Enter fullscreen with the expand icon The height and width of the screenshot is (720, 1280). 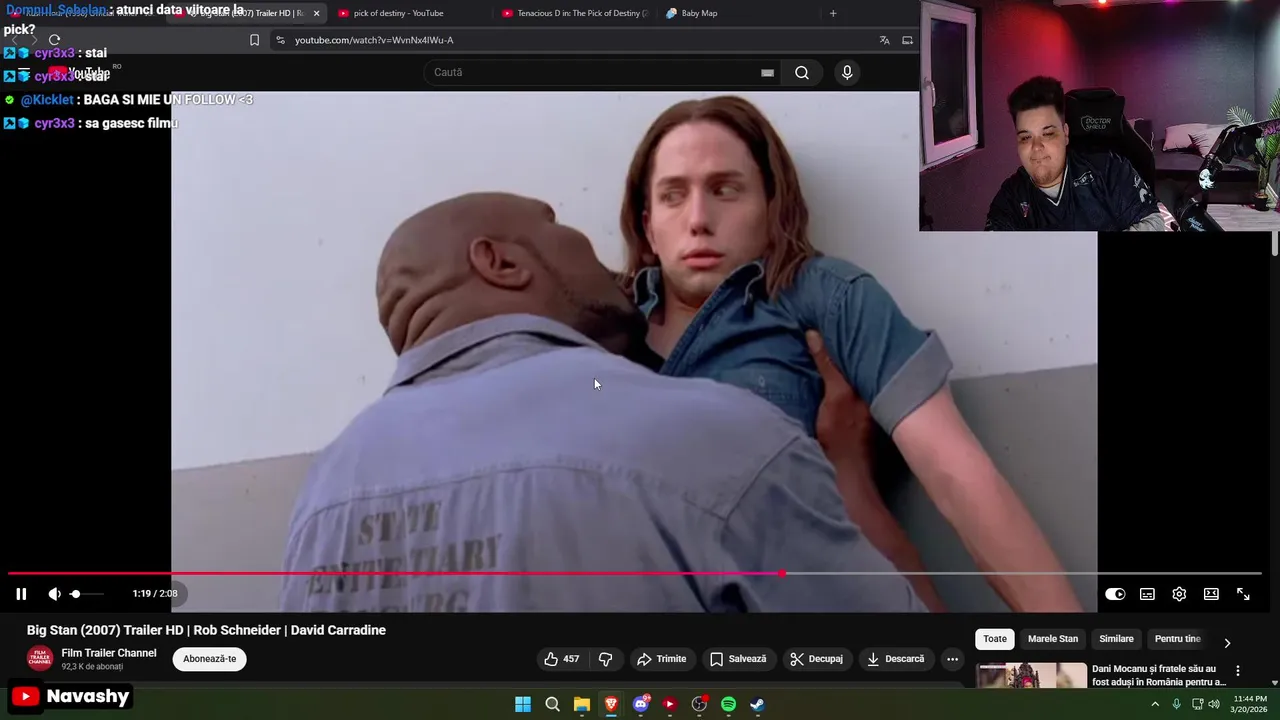click(x=1243, y=594)
